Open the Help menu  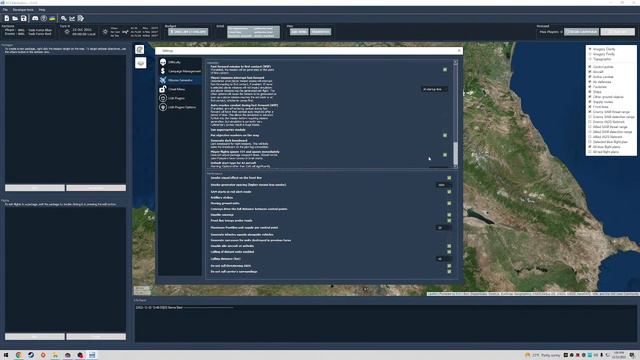42,9
